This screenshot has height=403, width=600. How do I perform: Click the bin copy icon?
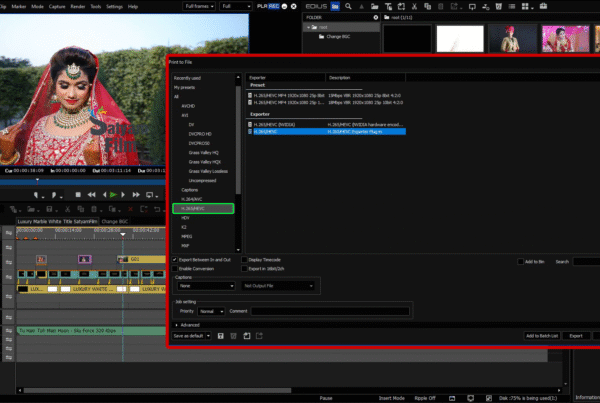coord(427,6)
